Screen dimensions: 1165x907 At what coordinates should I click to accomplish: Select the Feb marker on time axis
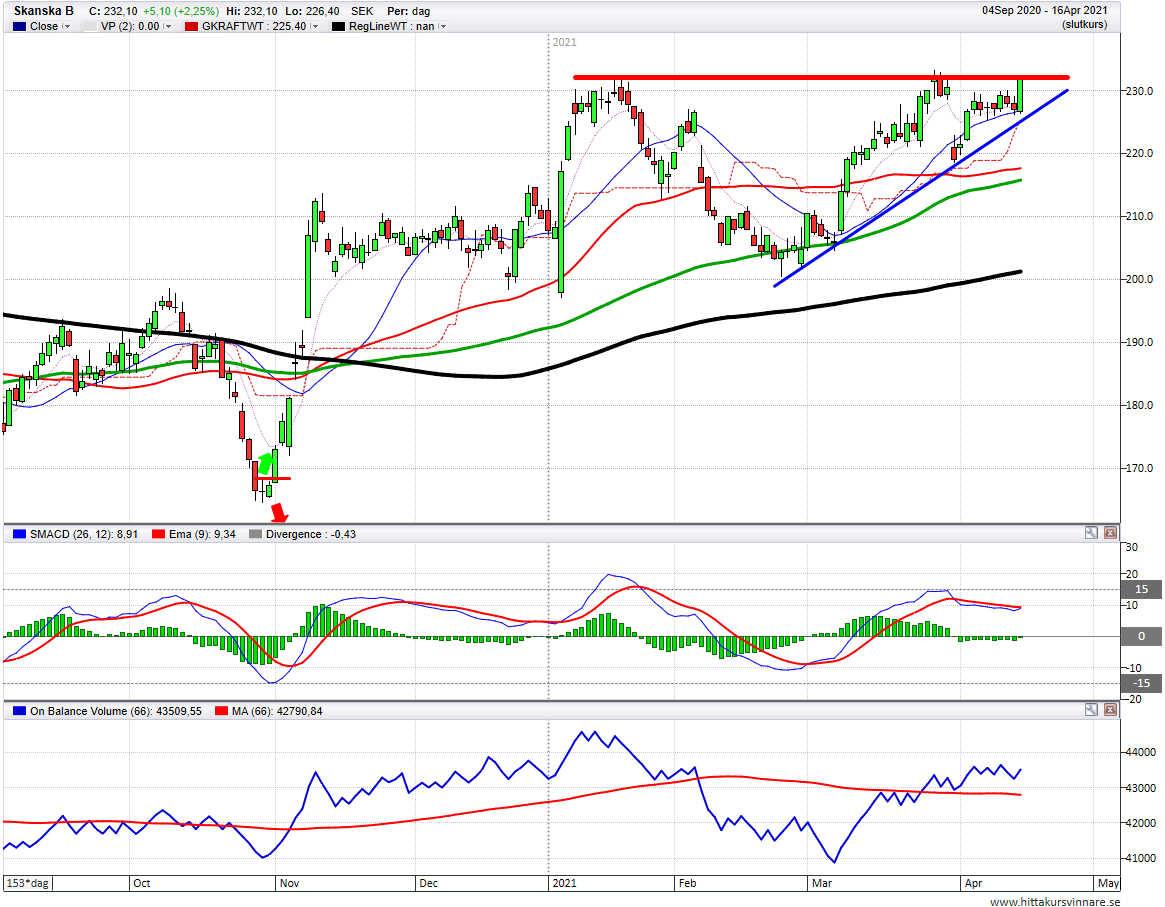pyautogui.click(x=687, y=883)
